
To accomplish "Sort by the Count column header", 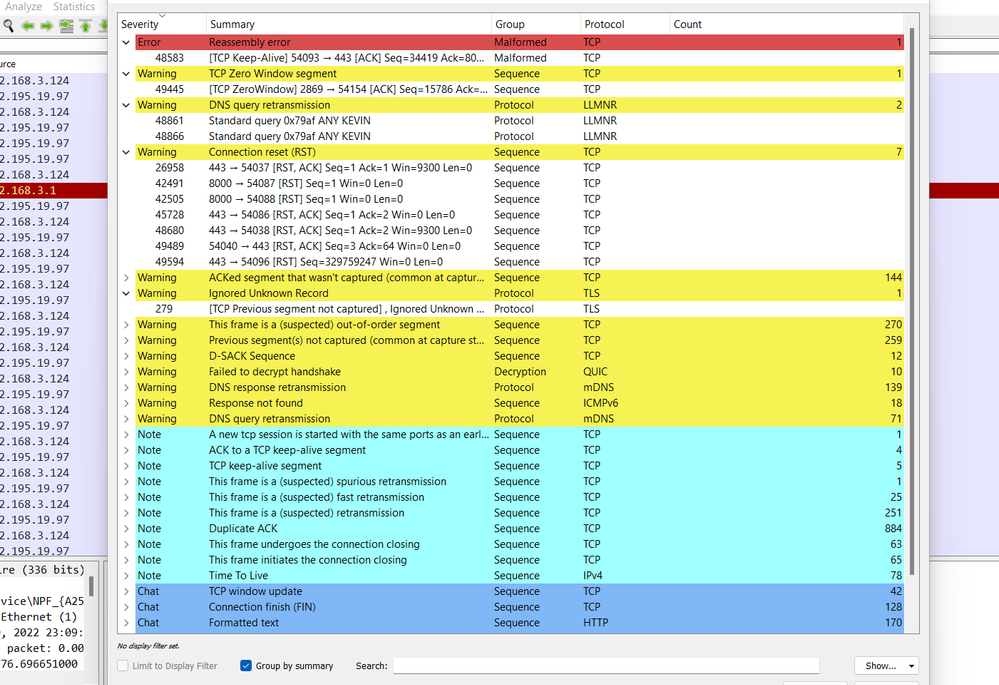I will click(787, 24).
